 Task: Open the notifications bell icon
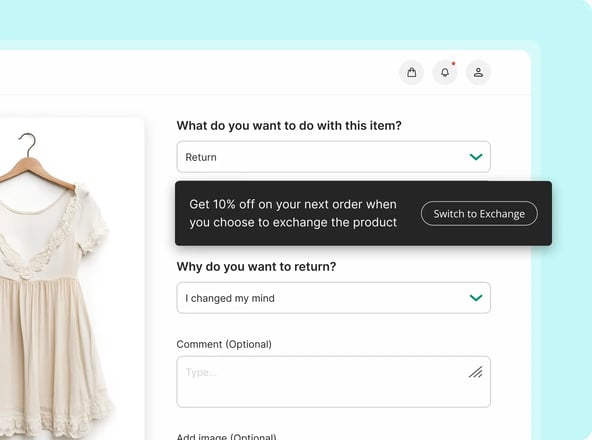pos(445,72)
